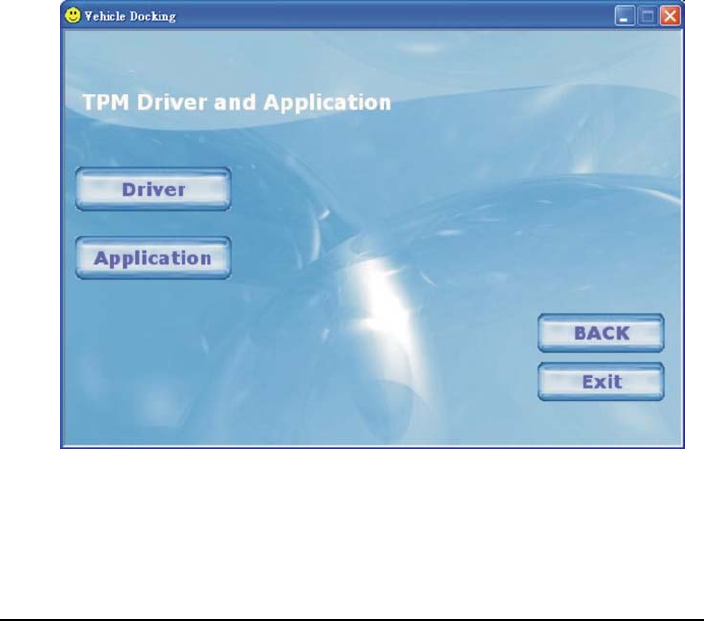
Task: Close the Vehicle Docking window
Action: (x=670, y=16)
